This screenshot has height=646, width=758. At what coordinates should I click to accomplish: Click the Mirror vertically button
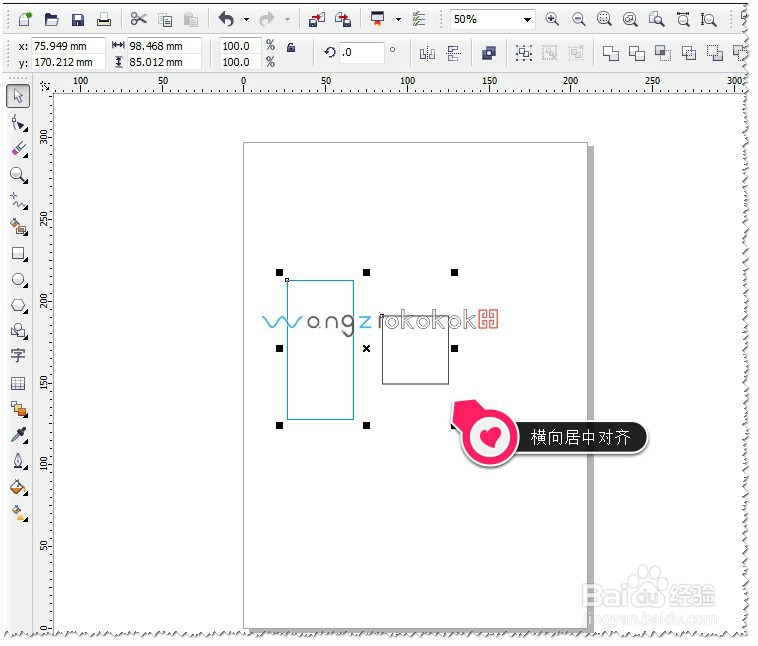tap(453, 53)
